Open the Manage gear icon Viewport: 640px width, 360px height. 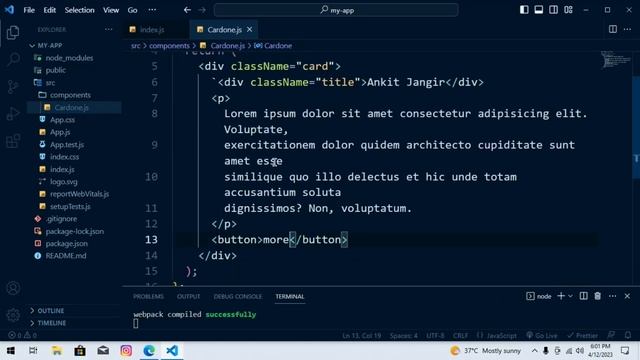click(x=13, y=315)
